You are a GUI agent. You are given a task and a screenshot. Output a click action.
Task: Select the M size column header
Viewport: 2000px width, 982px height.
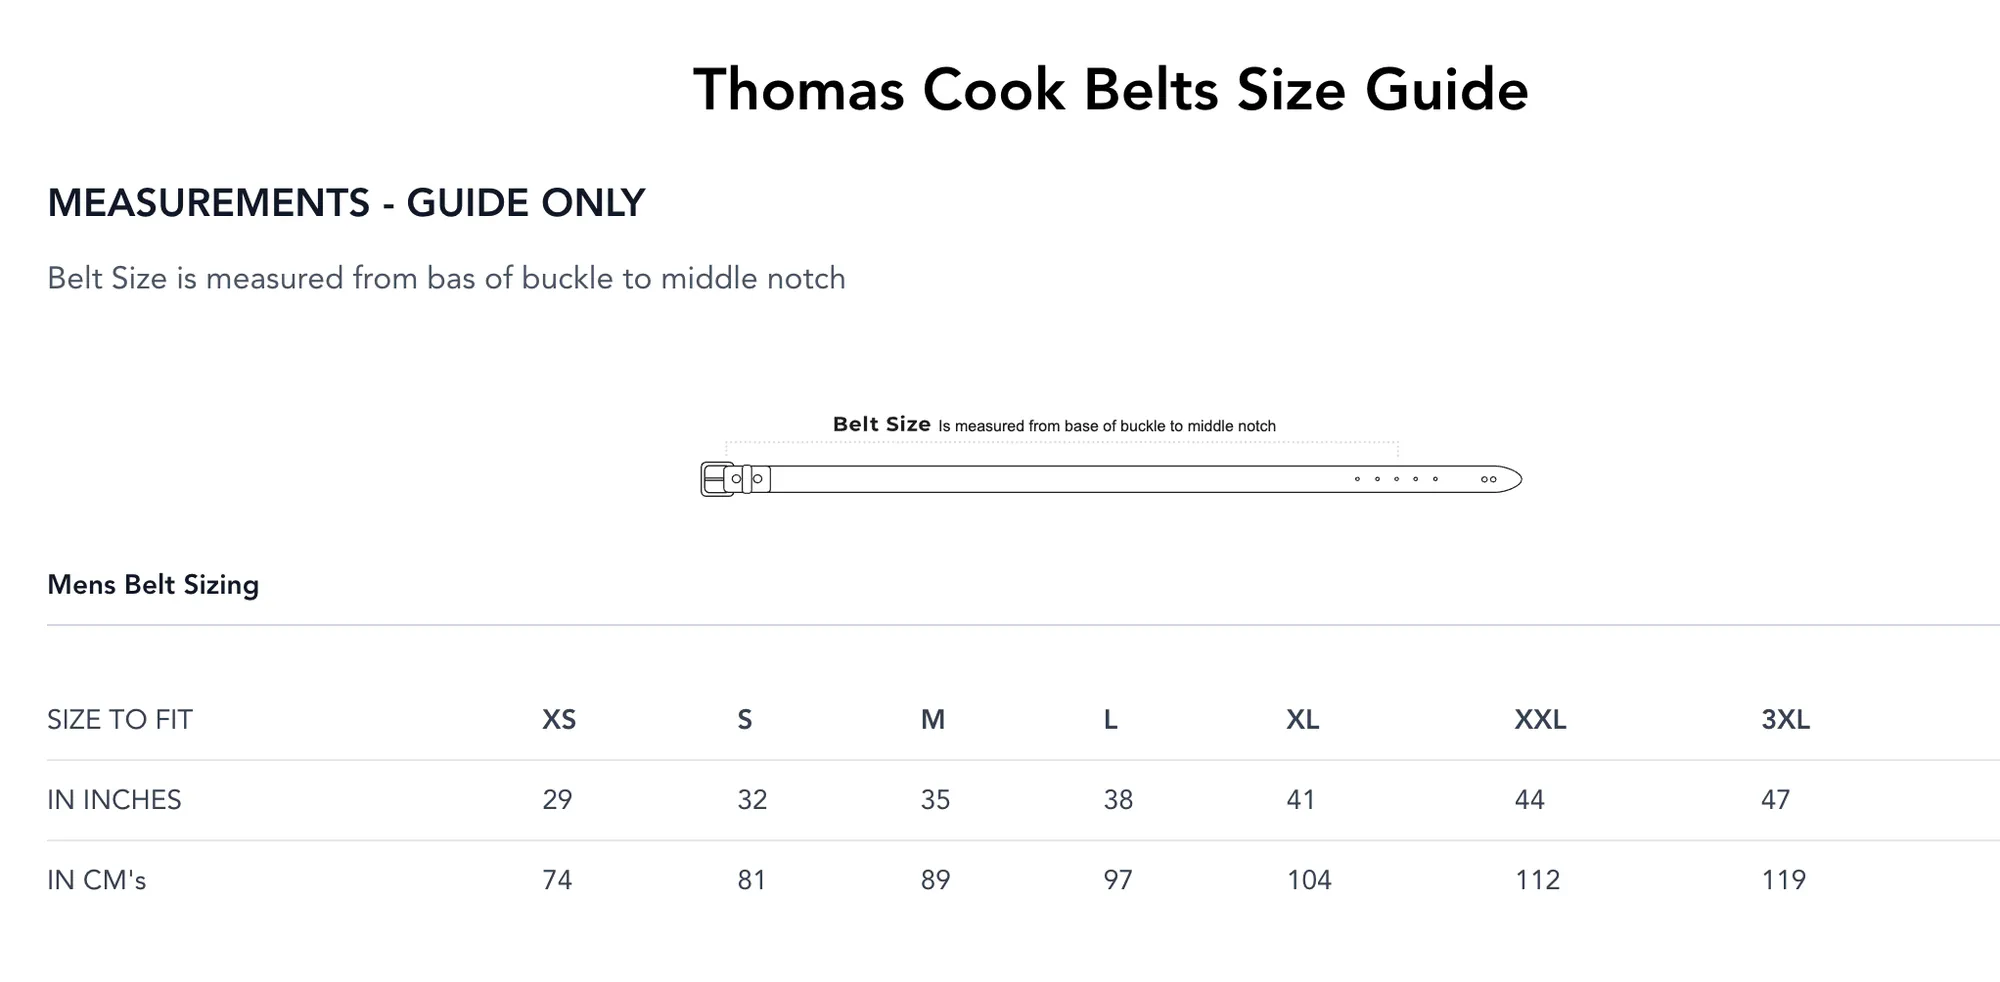click(932, 720)
